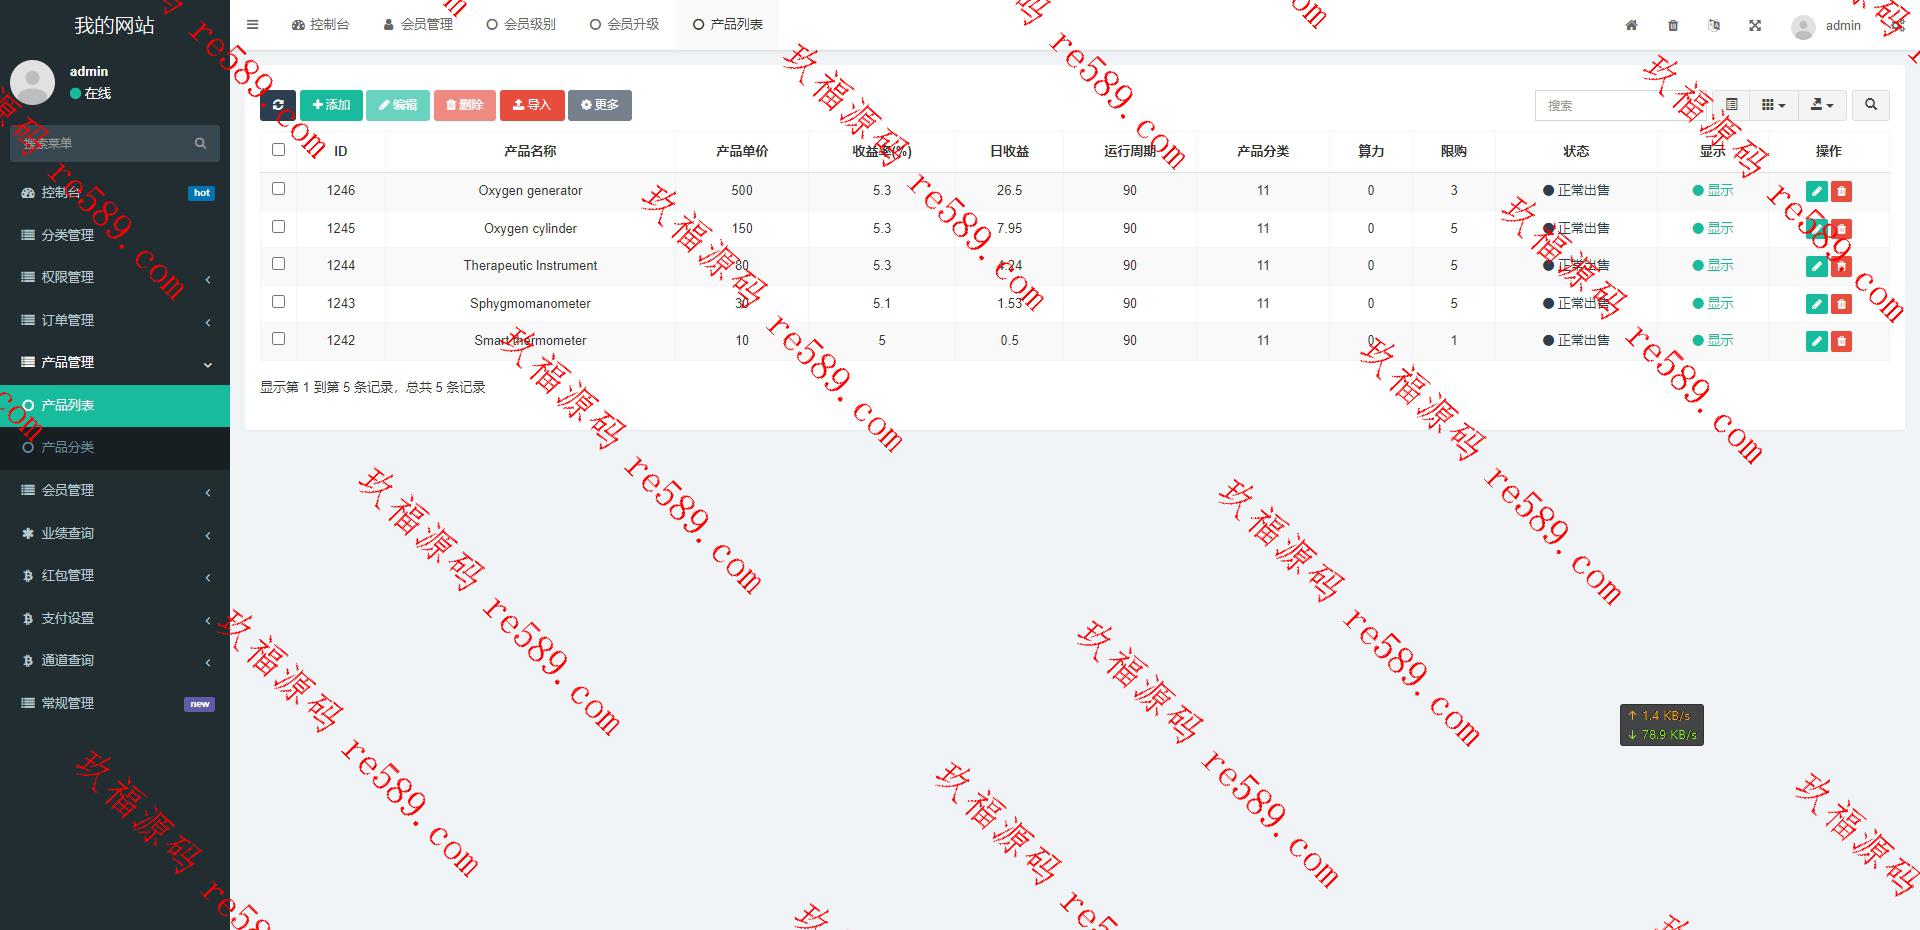Screen dimensions: 1920x930
Task: Open the 更多 more actions dropdown
Action: pos(600,105)
